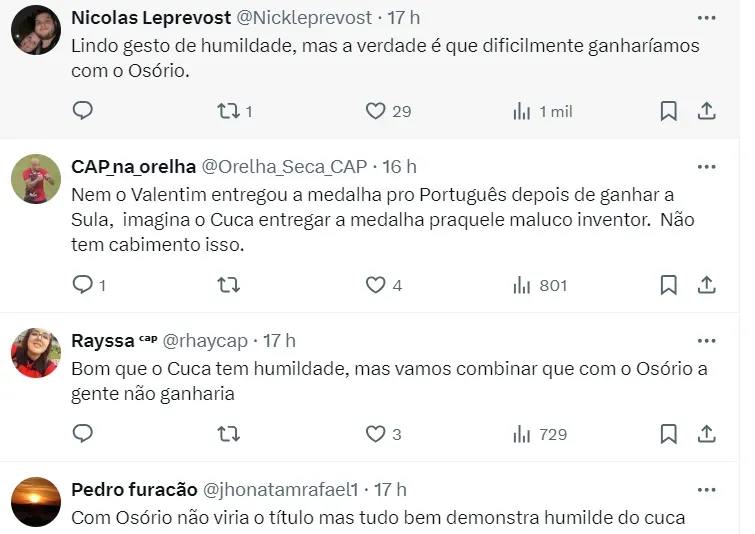This screenshot has width=755, height=534.
Task: Share Rayssa's tweet via share icon
Action: pos(706,433)
